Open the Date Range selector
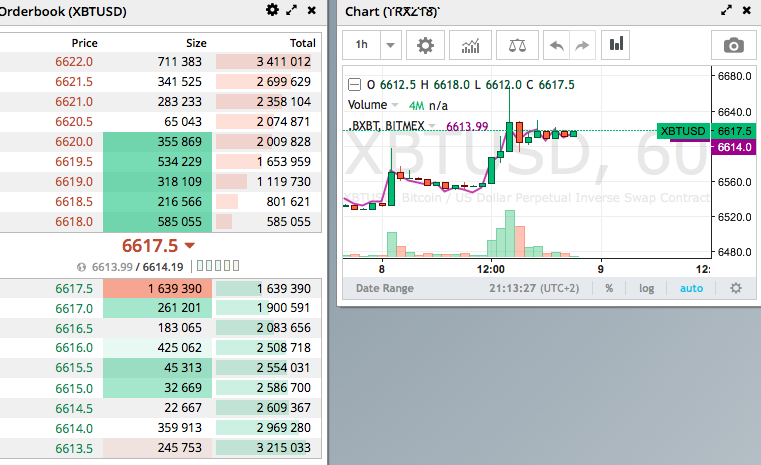Image resolution: width=761 pixels, height=465 pixels. tap(384, 288)
